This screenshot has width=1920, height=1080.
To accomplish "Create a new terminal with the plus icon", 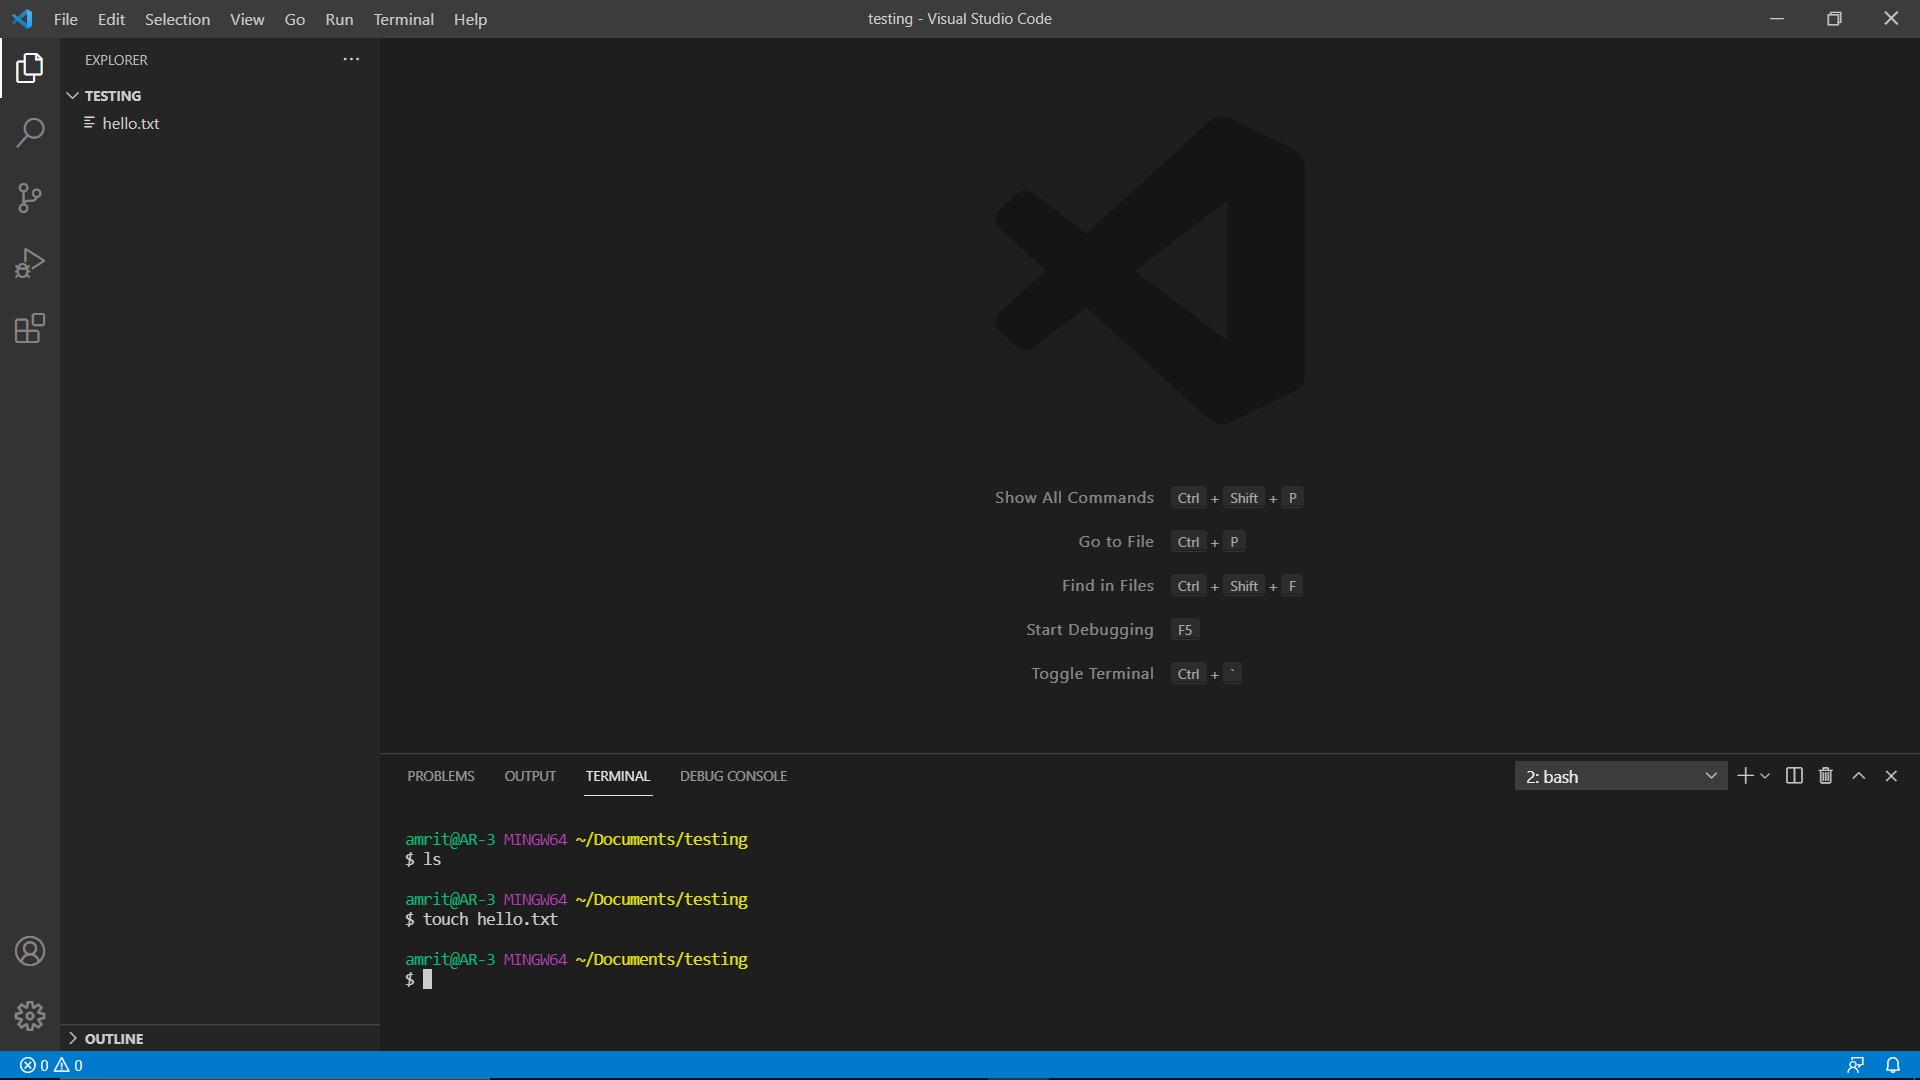I will click(x=1743, y=775).
